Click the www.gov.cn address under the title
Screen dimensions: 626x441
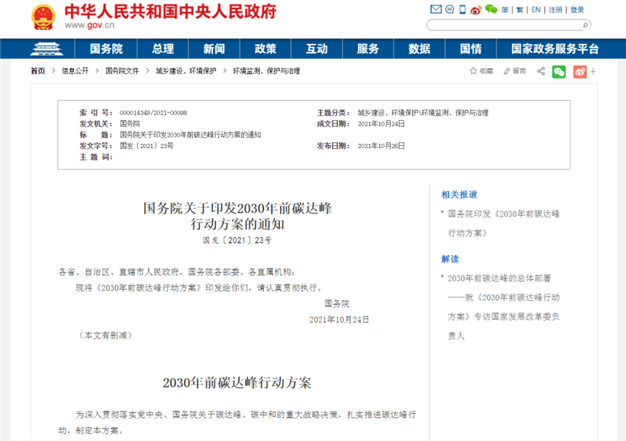tap(89, 25)
